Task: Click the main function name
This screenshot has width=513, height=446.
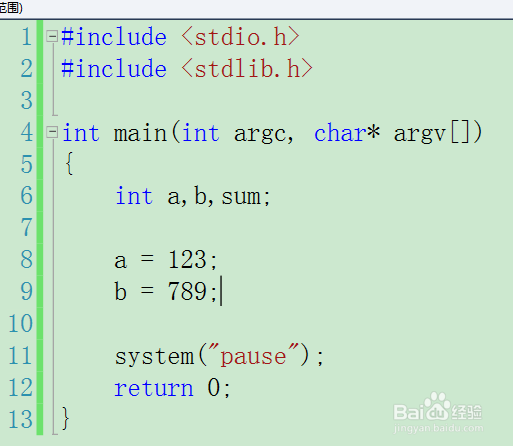Action: click(x=140, y=133)
